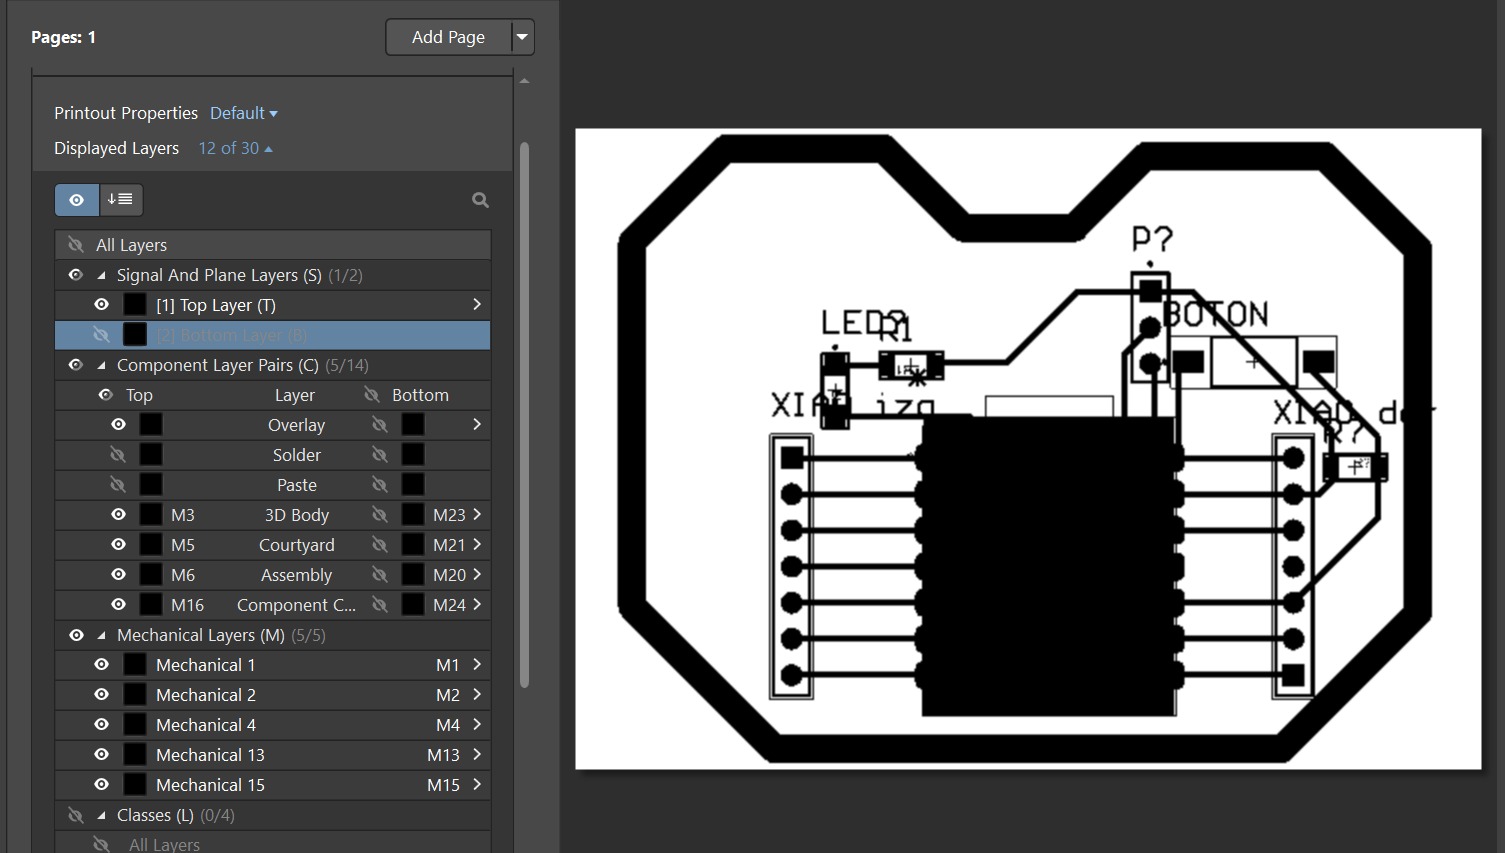Click the layer sort order icon

click(121, 200)
